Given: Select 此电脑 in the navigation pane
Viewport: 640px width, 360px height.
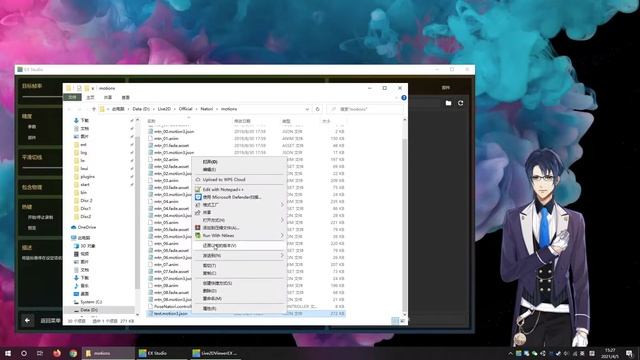Looking at the screenshot, I should tap(81, 238).
